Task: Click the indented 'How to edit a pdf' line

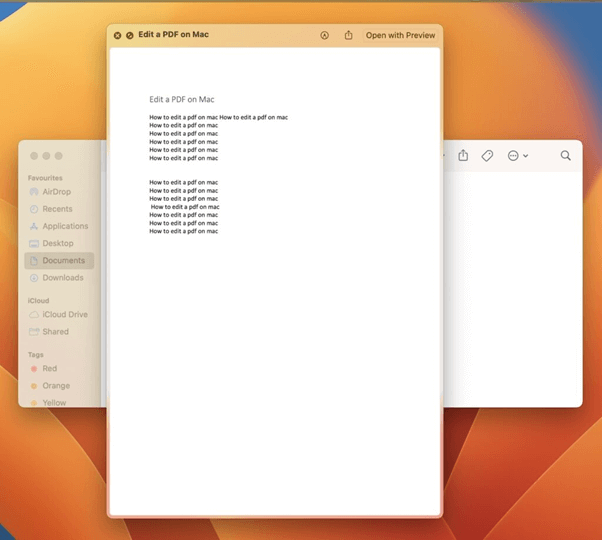Action: coord(185,207)
